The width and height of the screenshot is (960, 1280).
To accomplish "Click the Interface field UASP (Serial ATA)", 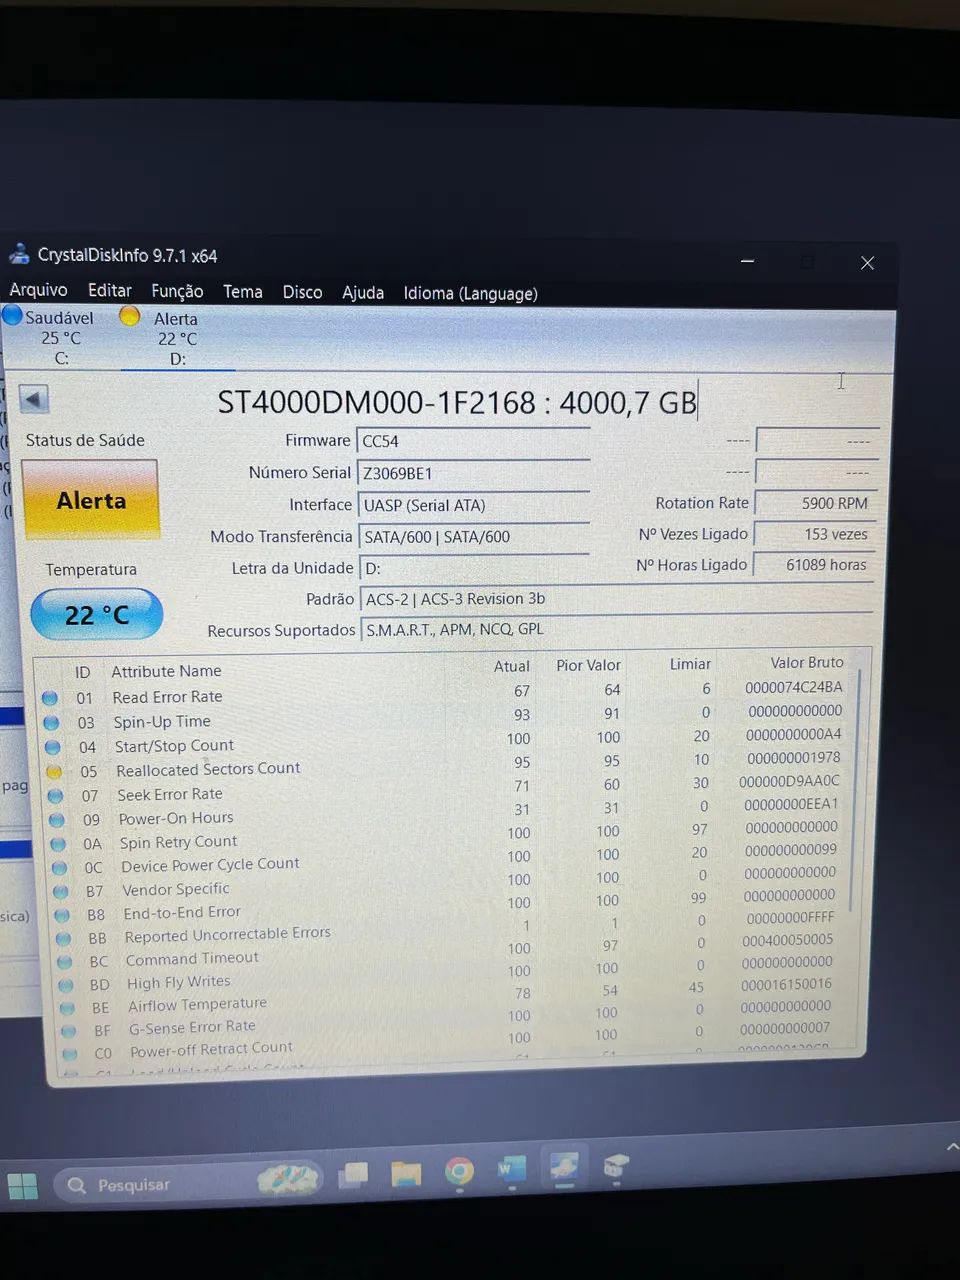I will 473,505.
